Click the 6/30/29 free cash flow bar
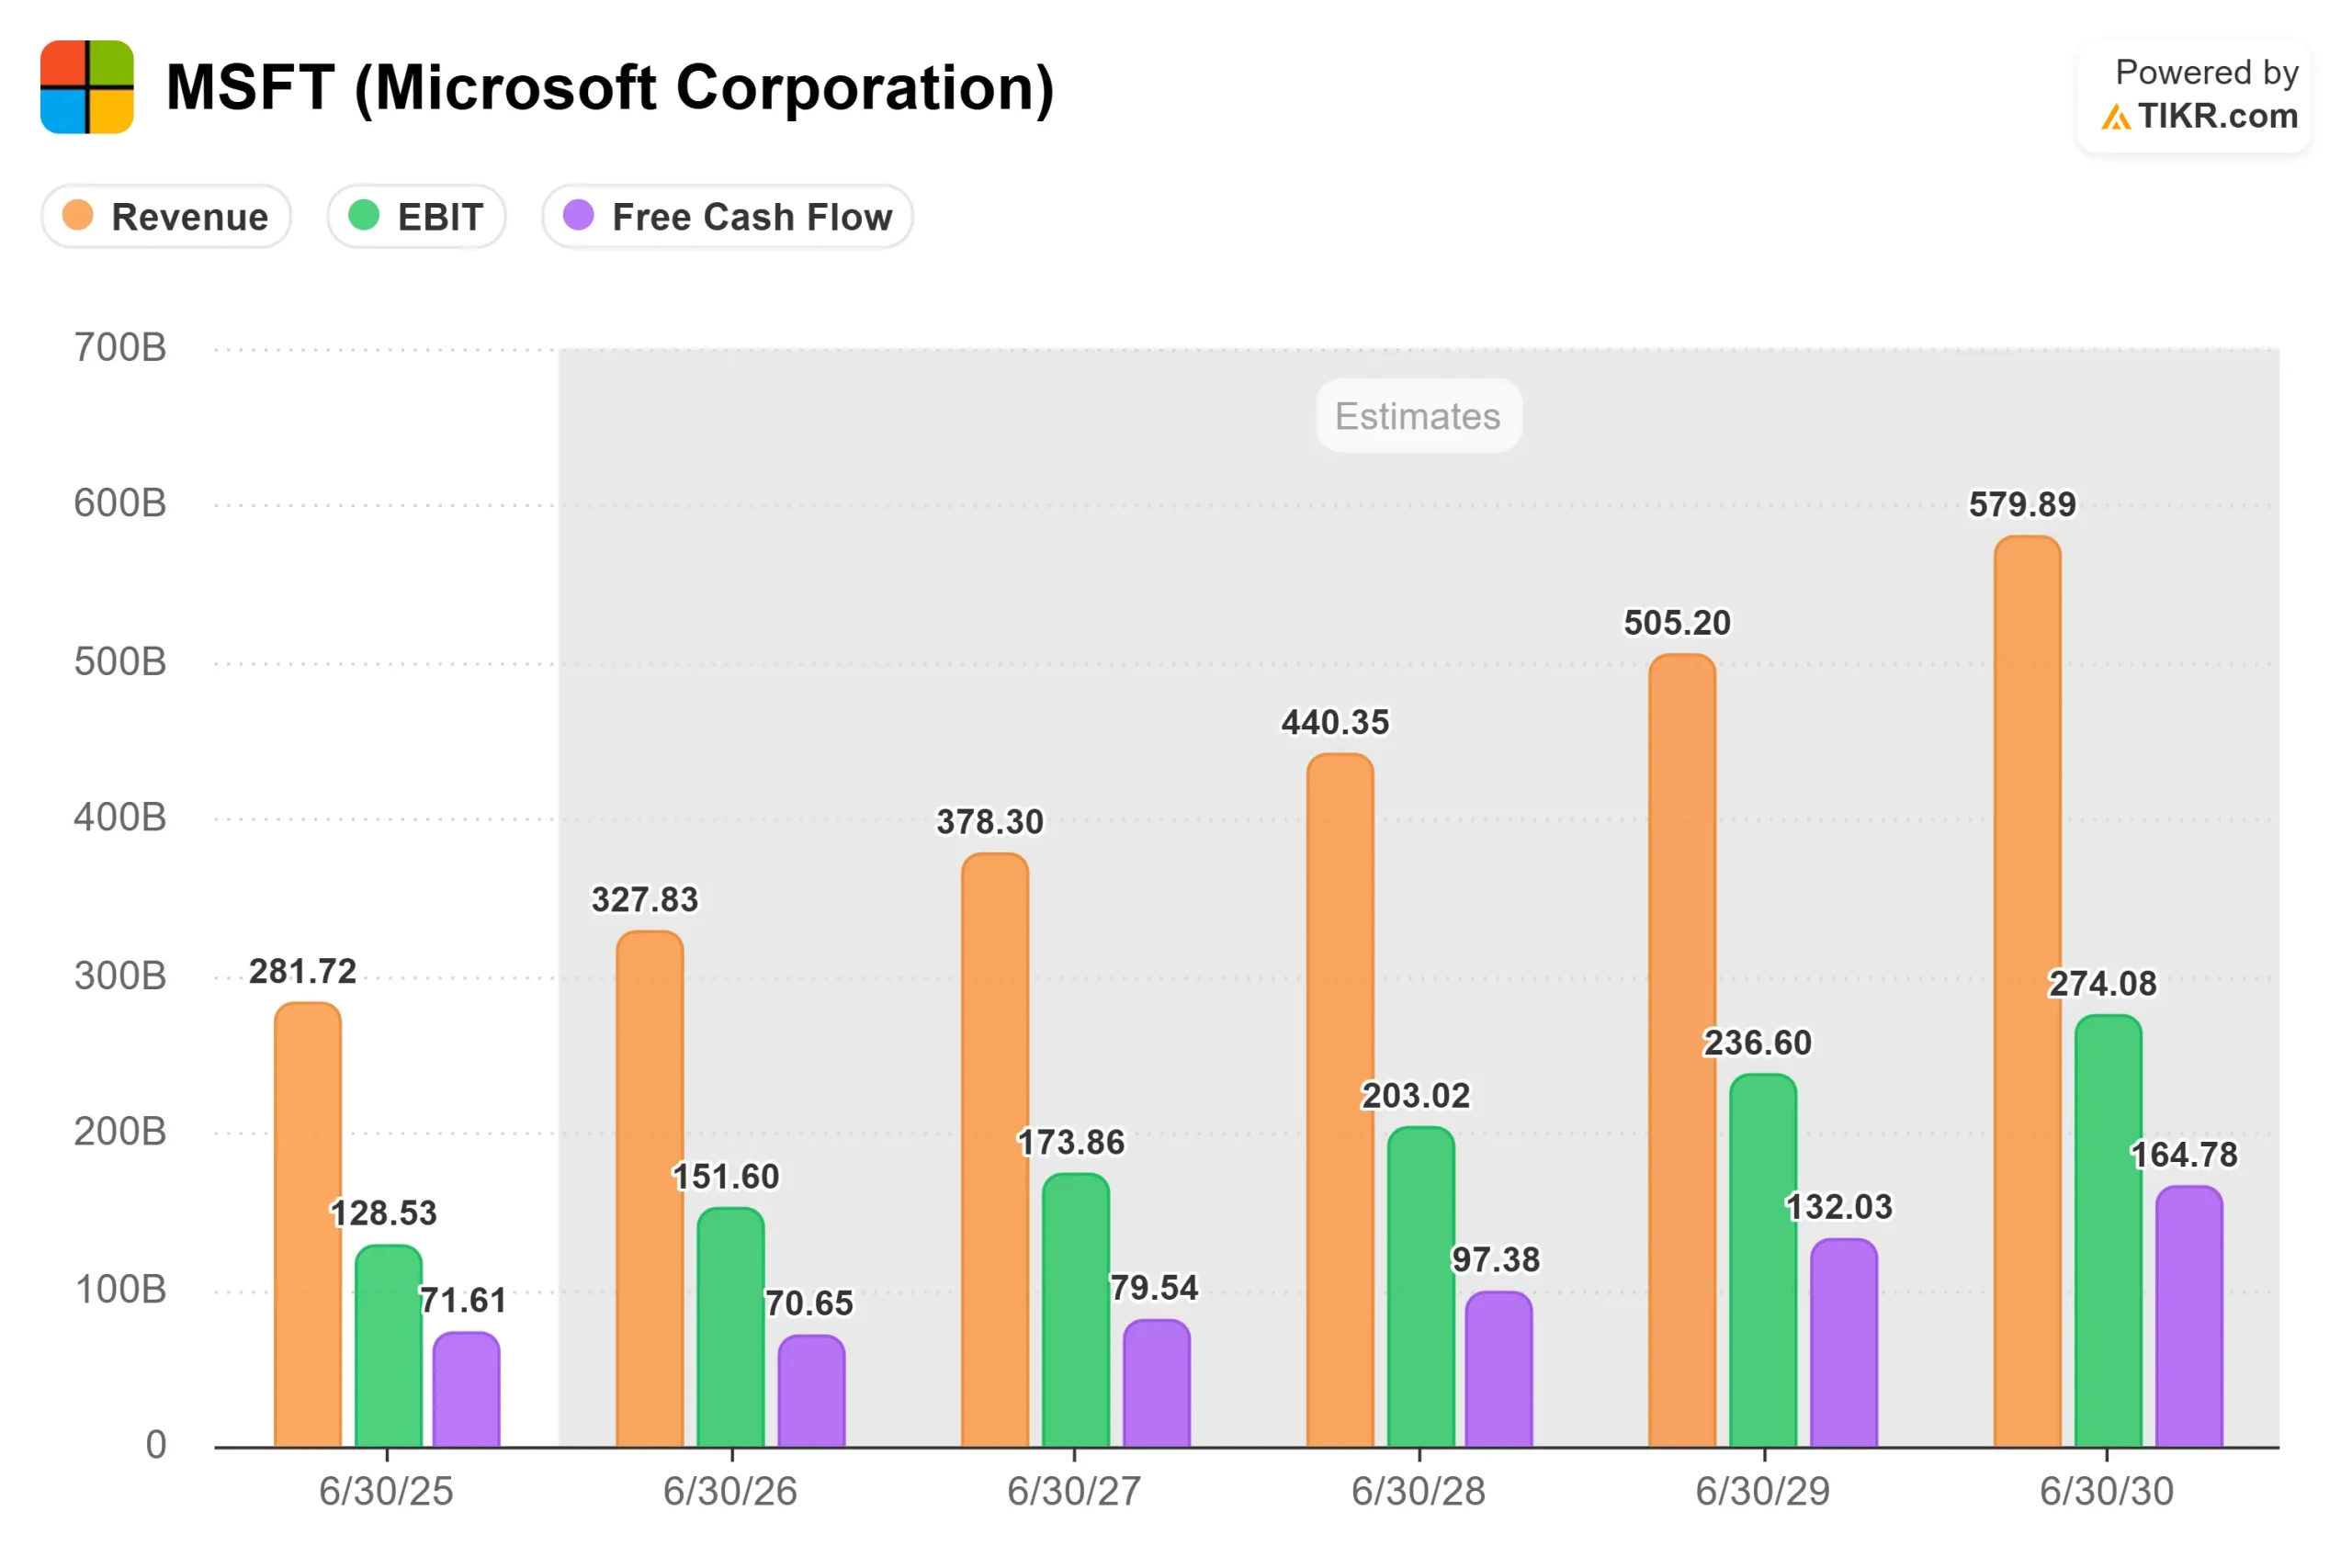Screen dimensions: 2352x1568 coord(1844,1343)
